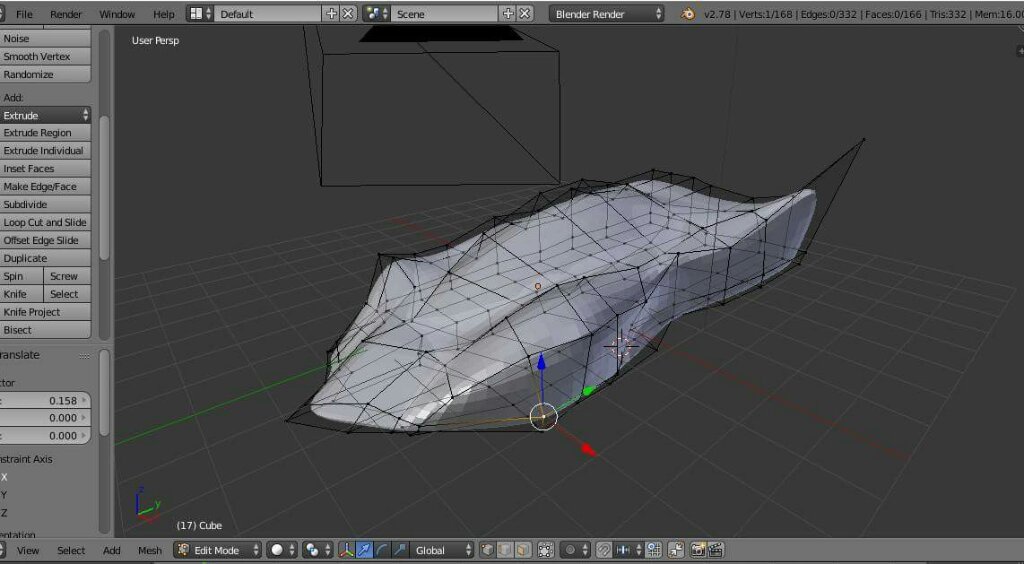This screenshot has height=564, width=1024.
Task: Click the OpenGL render image camera icon
Action: click(698, 550)
